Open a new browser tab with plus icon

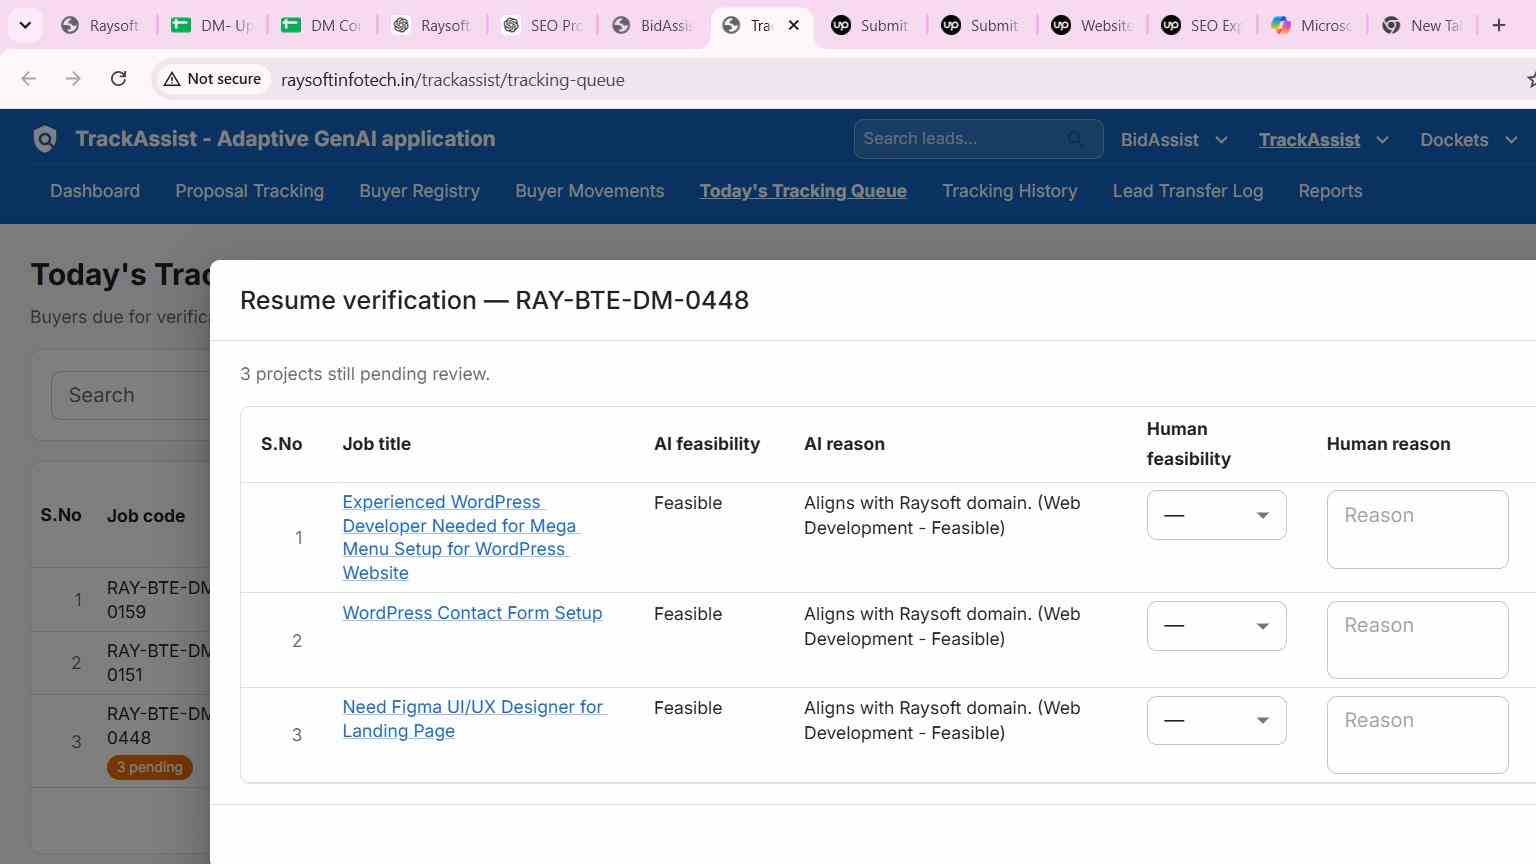[1498, 25]
